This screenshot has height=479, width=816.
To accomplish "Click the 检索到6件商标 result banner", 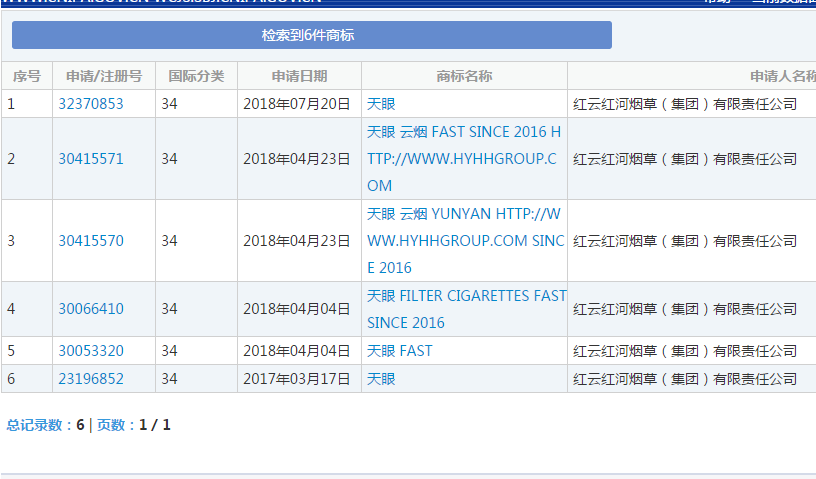I will point(312,35).
